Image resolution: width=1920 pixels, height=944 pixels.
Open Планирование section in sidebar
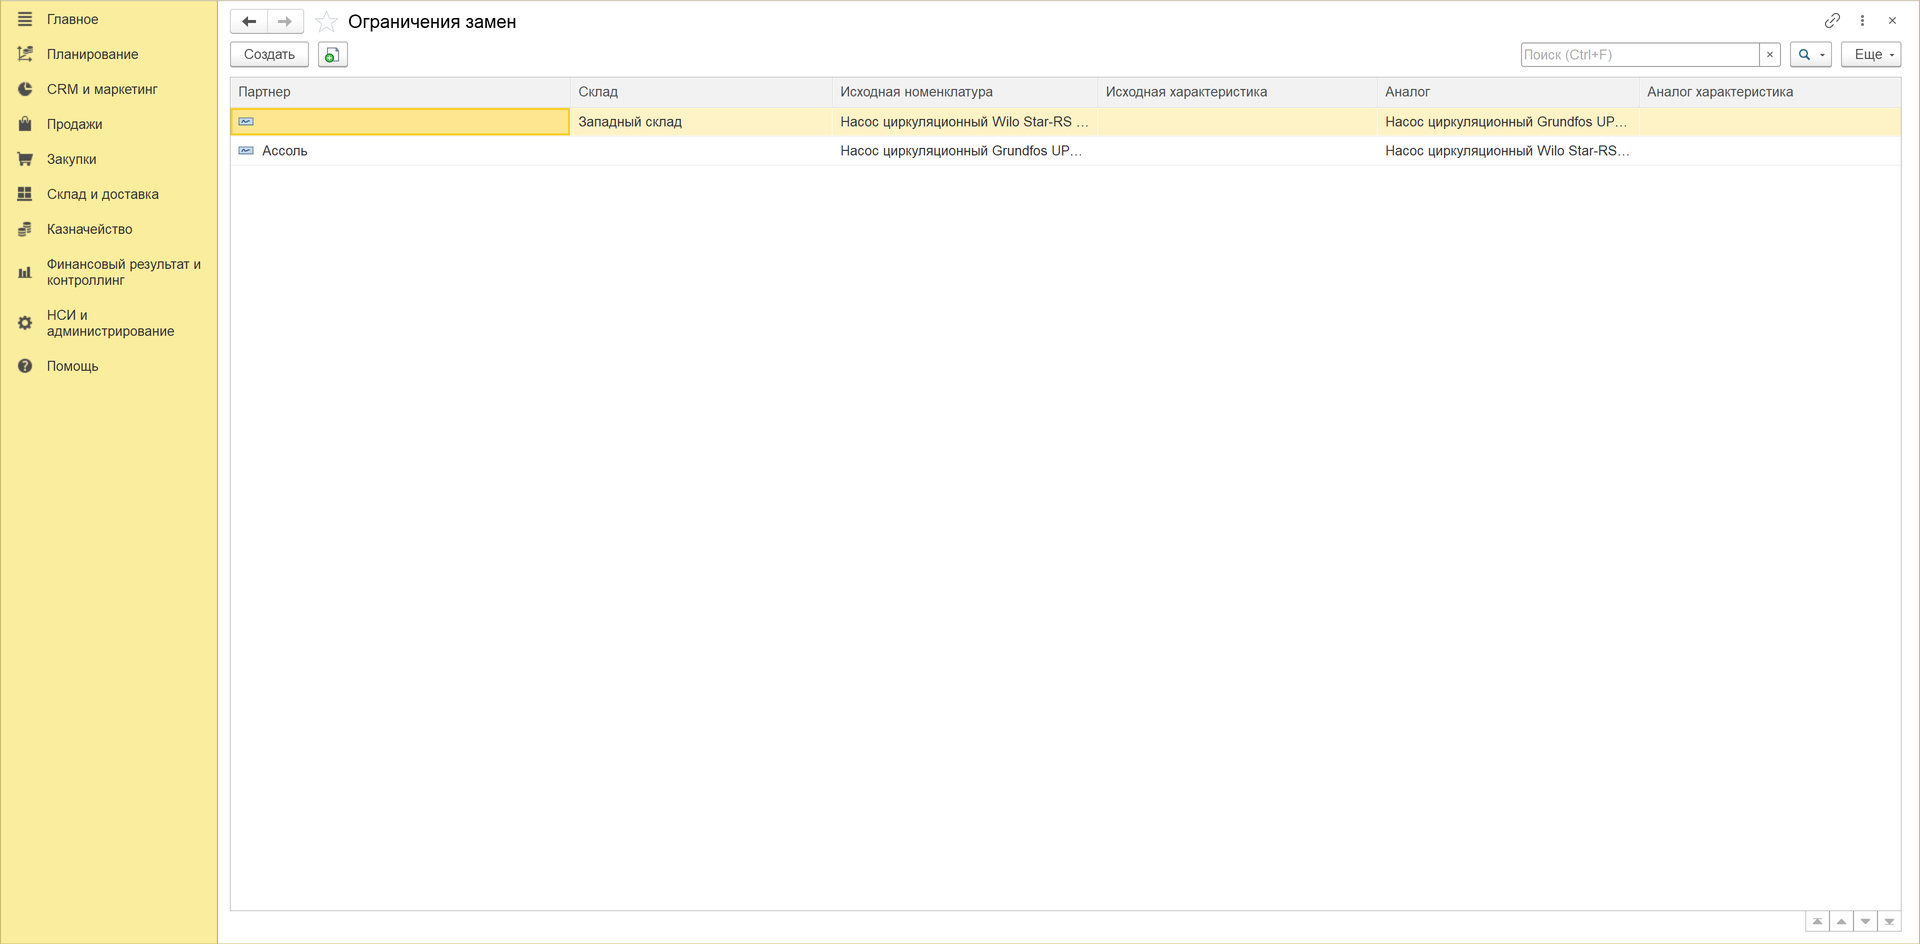pyautogui.click(x=92, y=54)
